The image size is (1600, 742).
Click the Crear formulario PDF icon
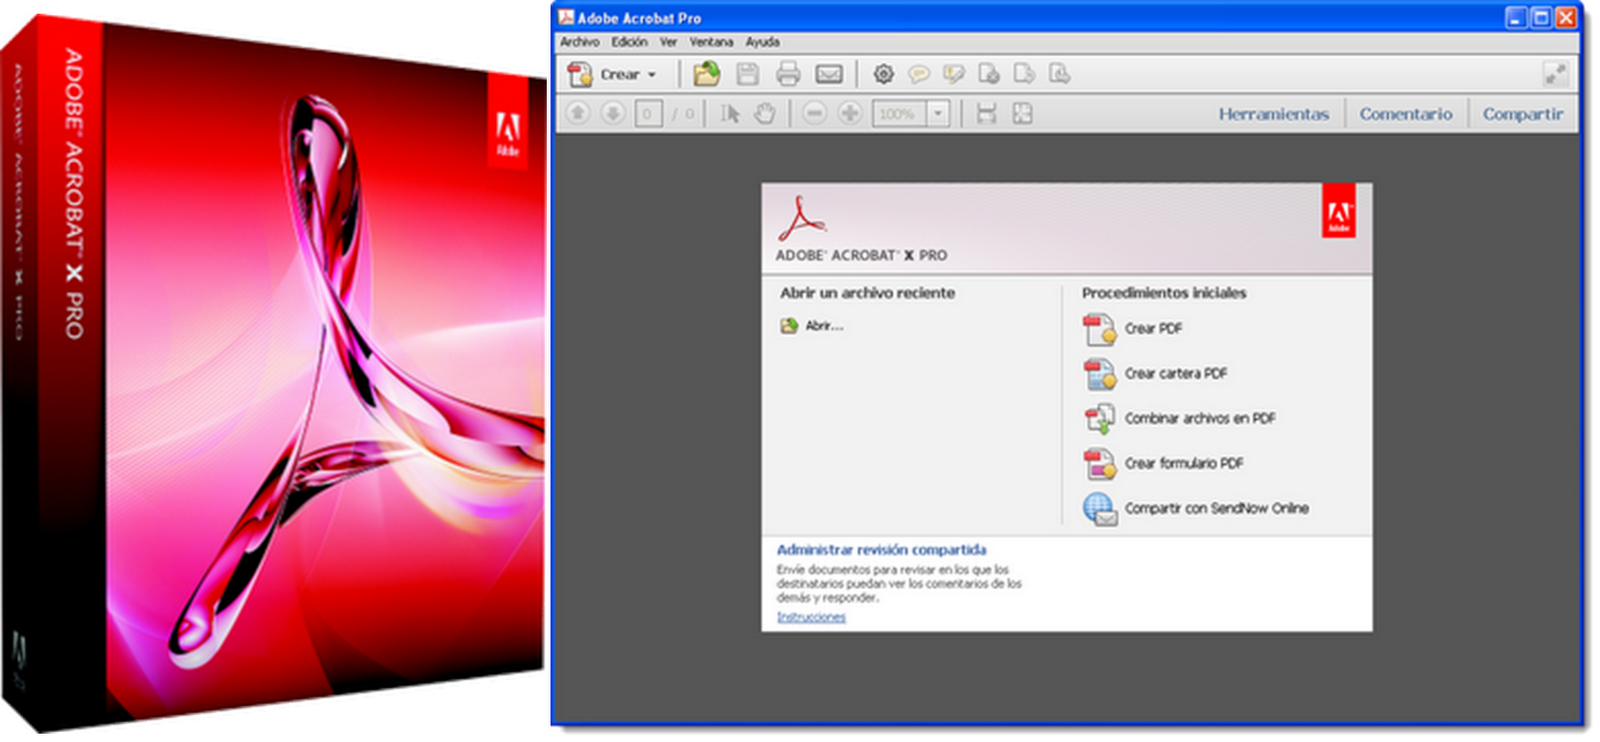point(1099,464)
